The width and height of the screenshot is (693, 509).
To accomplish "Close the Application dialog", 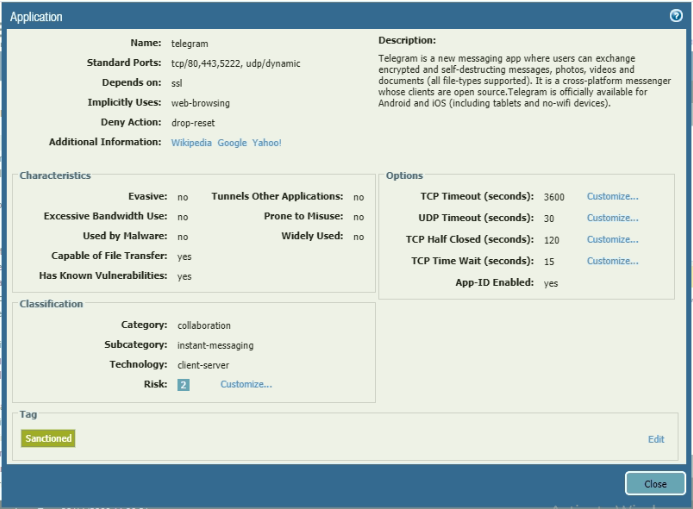I will click(655, 484).
